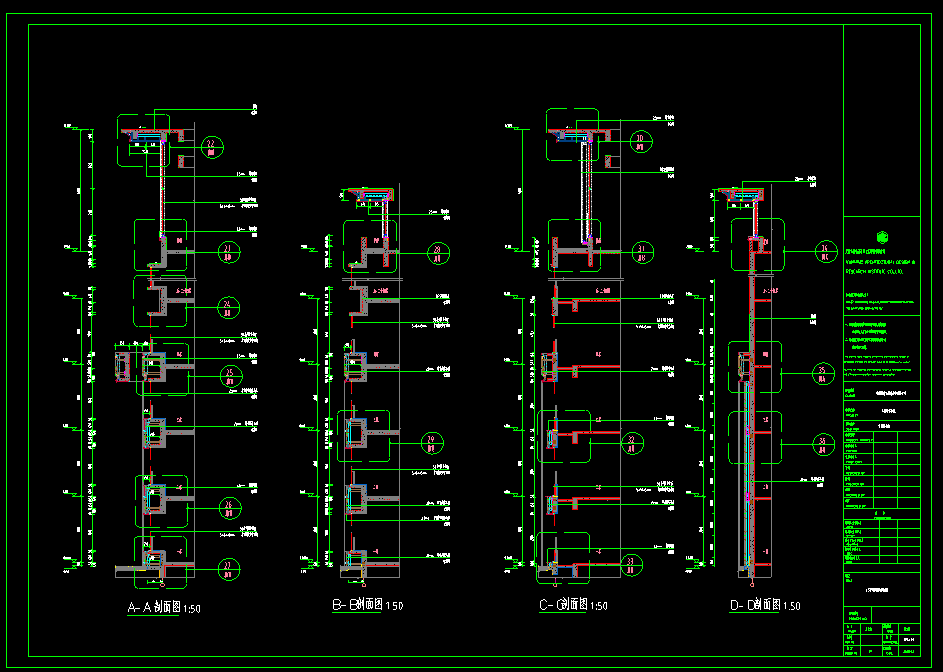Click detail callout bubble 35 in section D-D

823,373
